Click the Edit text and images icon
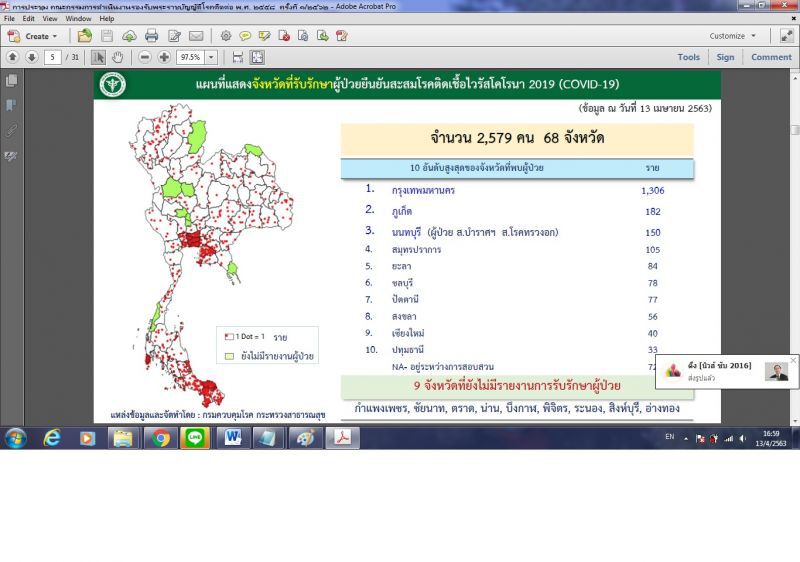The height and width of the screenshot is (562, 800). (174, 36)
